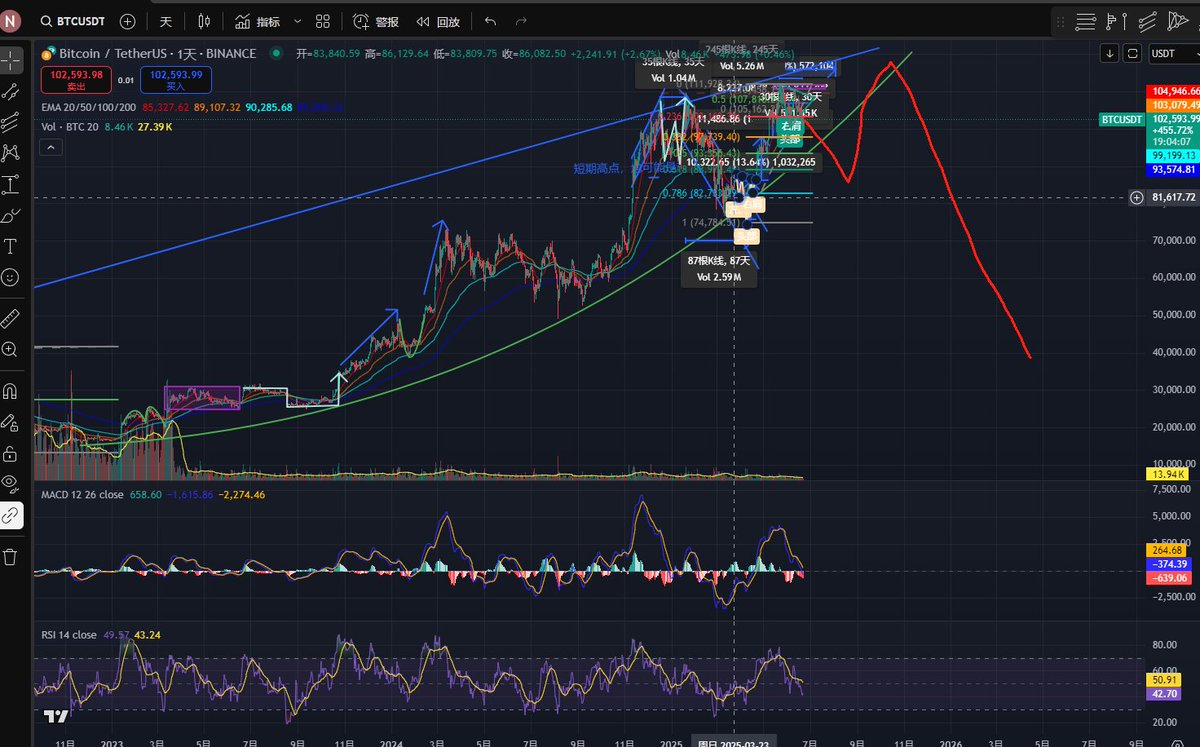This screenshot has width=1200, height=747.
Task: Open BTCUSDT symbol search
Action: click(x=71, y=21)
